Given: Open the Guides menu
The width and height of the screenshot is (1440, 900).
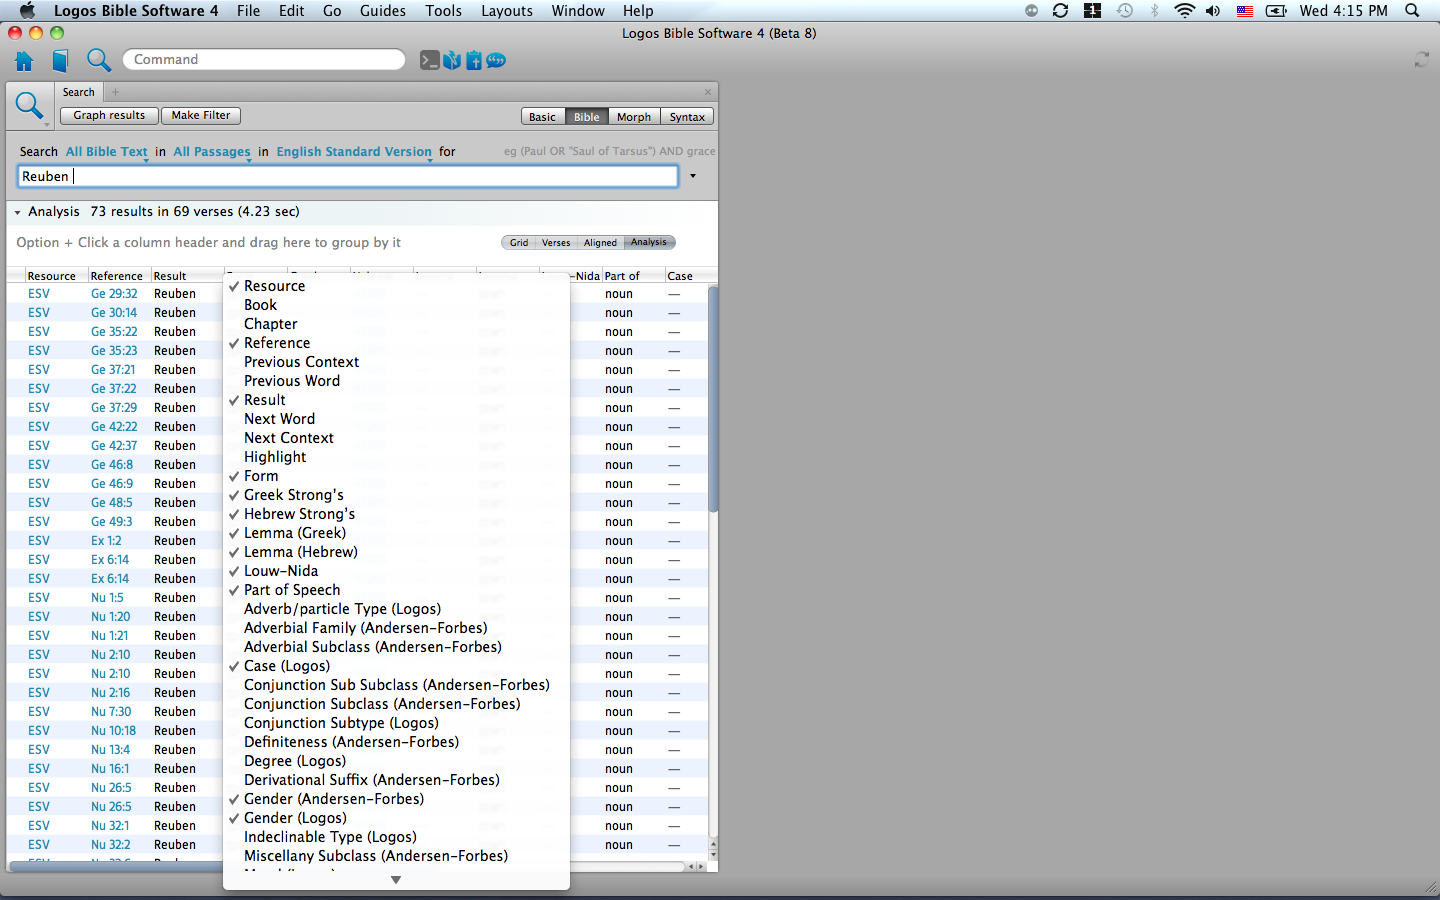Looking at the screenshot, I should [x=382, y=11].
